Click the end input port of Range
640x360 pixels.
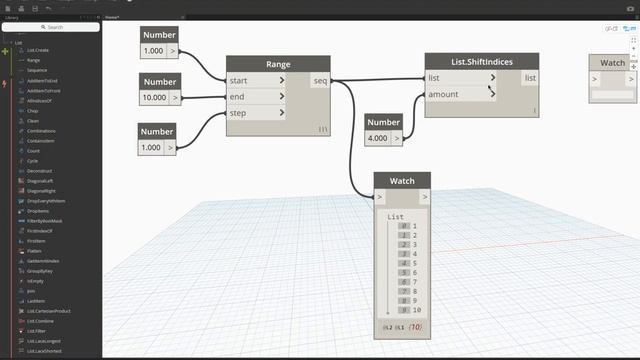(256, 97)
